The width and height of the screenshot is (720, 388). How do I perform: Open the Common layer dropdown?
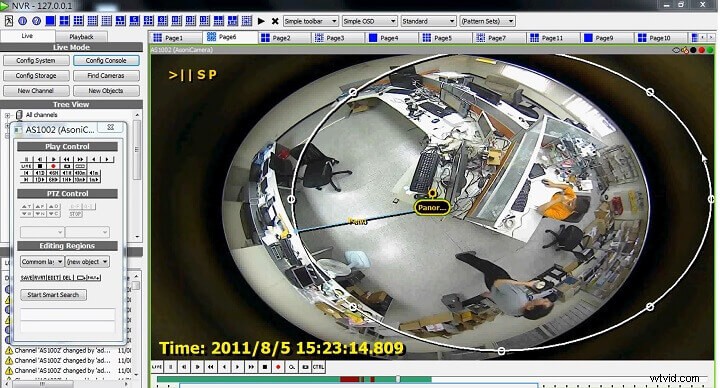(x=42, y=262)
